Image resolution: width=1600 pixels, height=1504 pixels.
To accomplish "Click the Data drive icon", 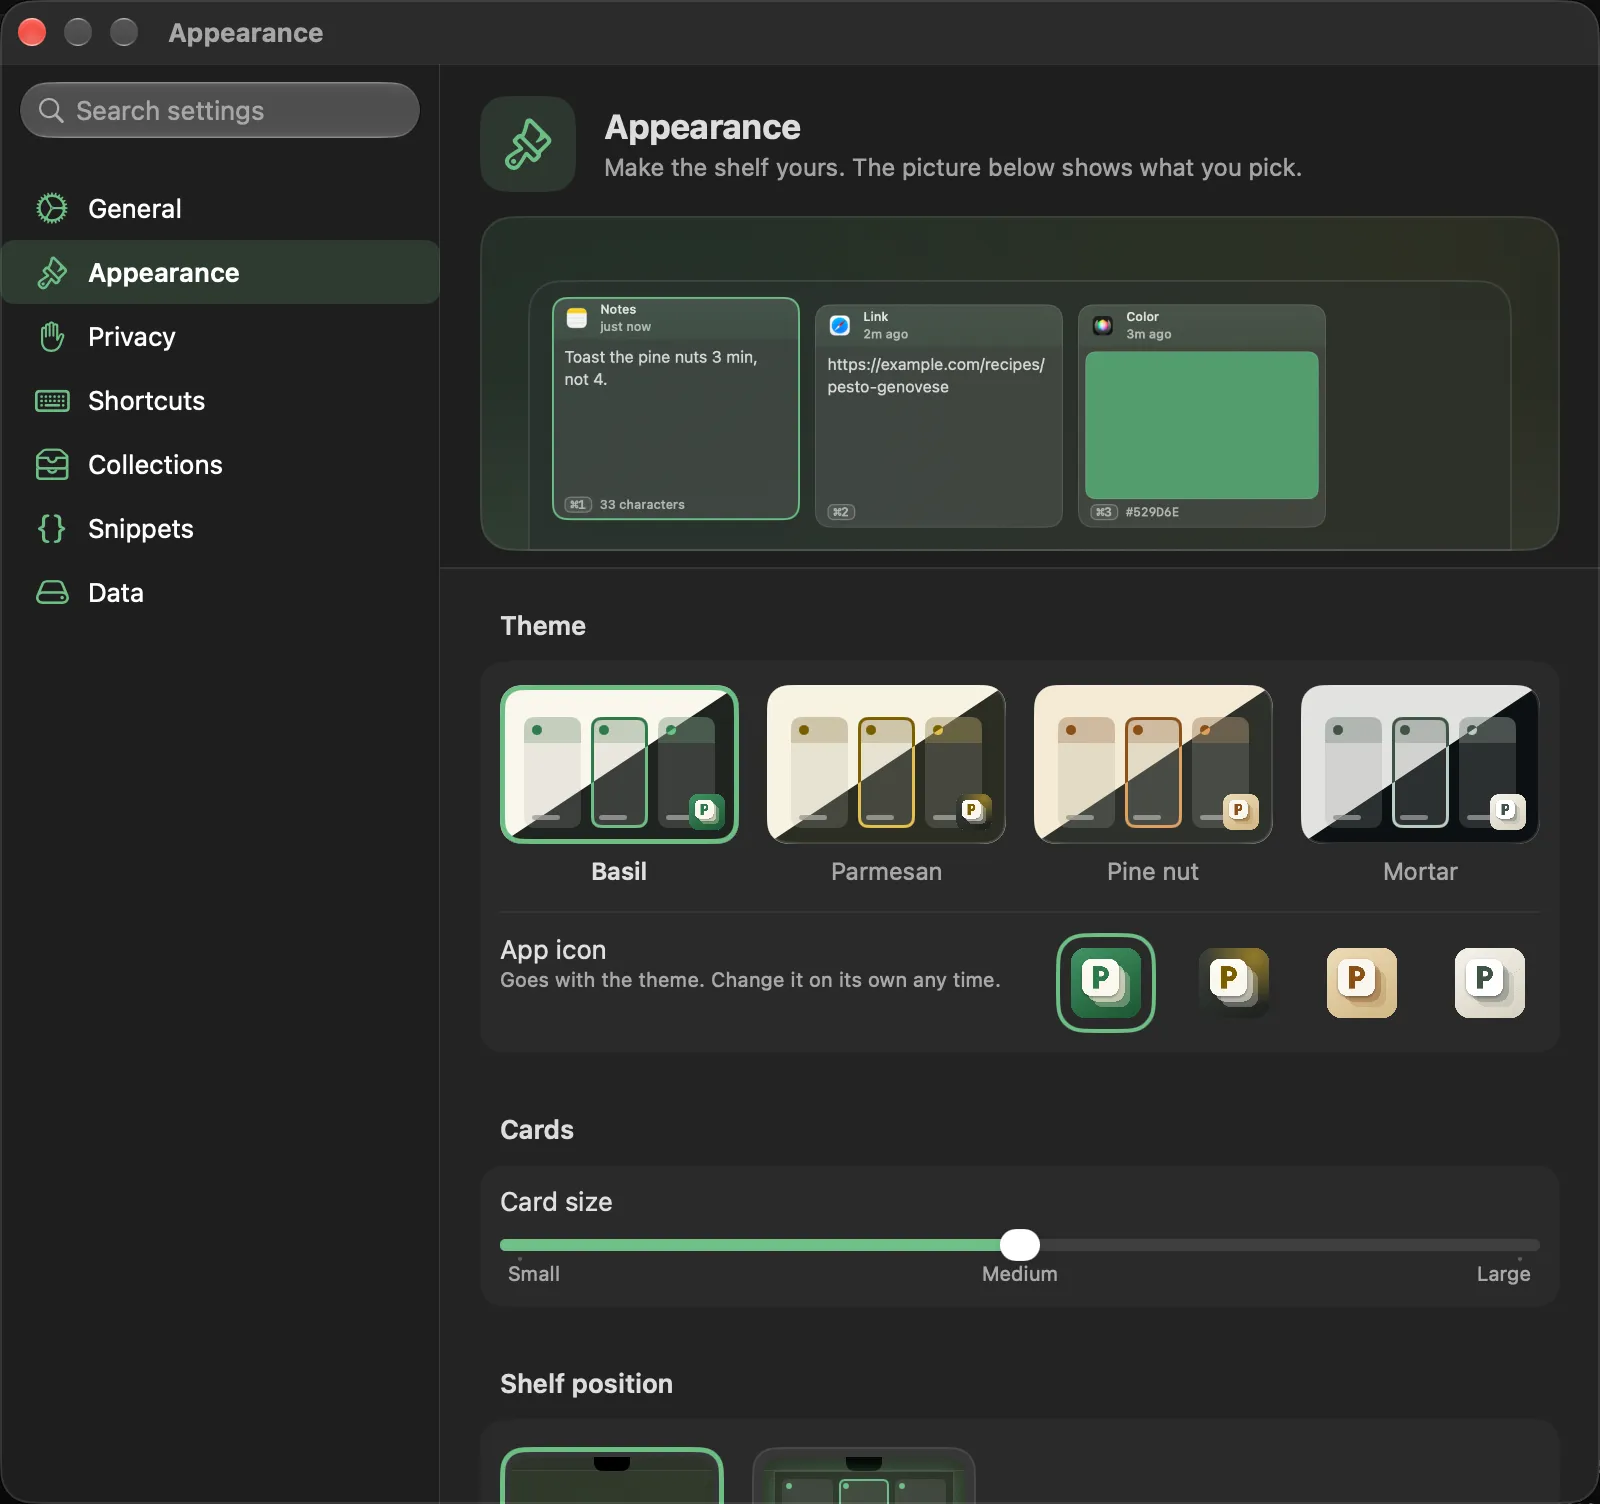I will coord(52,592).
